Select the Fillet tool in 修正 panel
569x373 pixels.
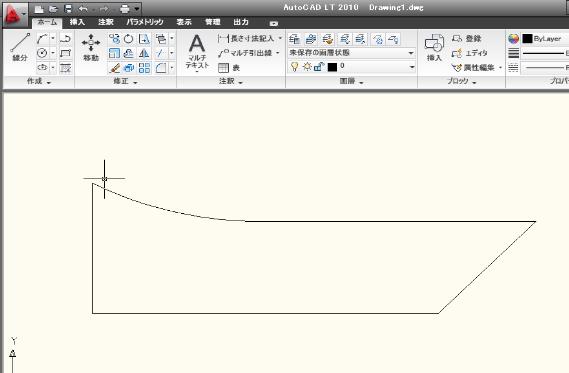160,67
